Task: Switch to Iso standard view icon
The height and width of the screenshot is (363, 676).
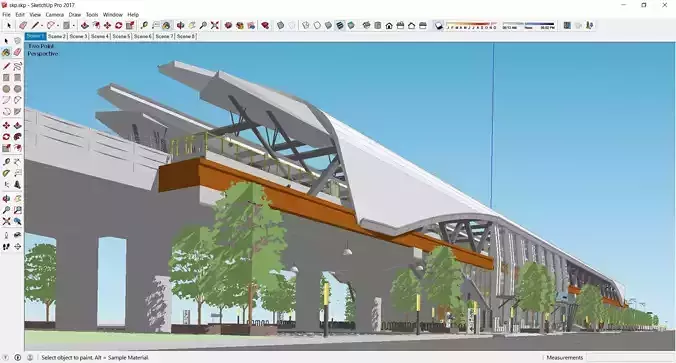Action: pos(366,25)
